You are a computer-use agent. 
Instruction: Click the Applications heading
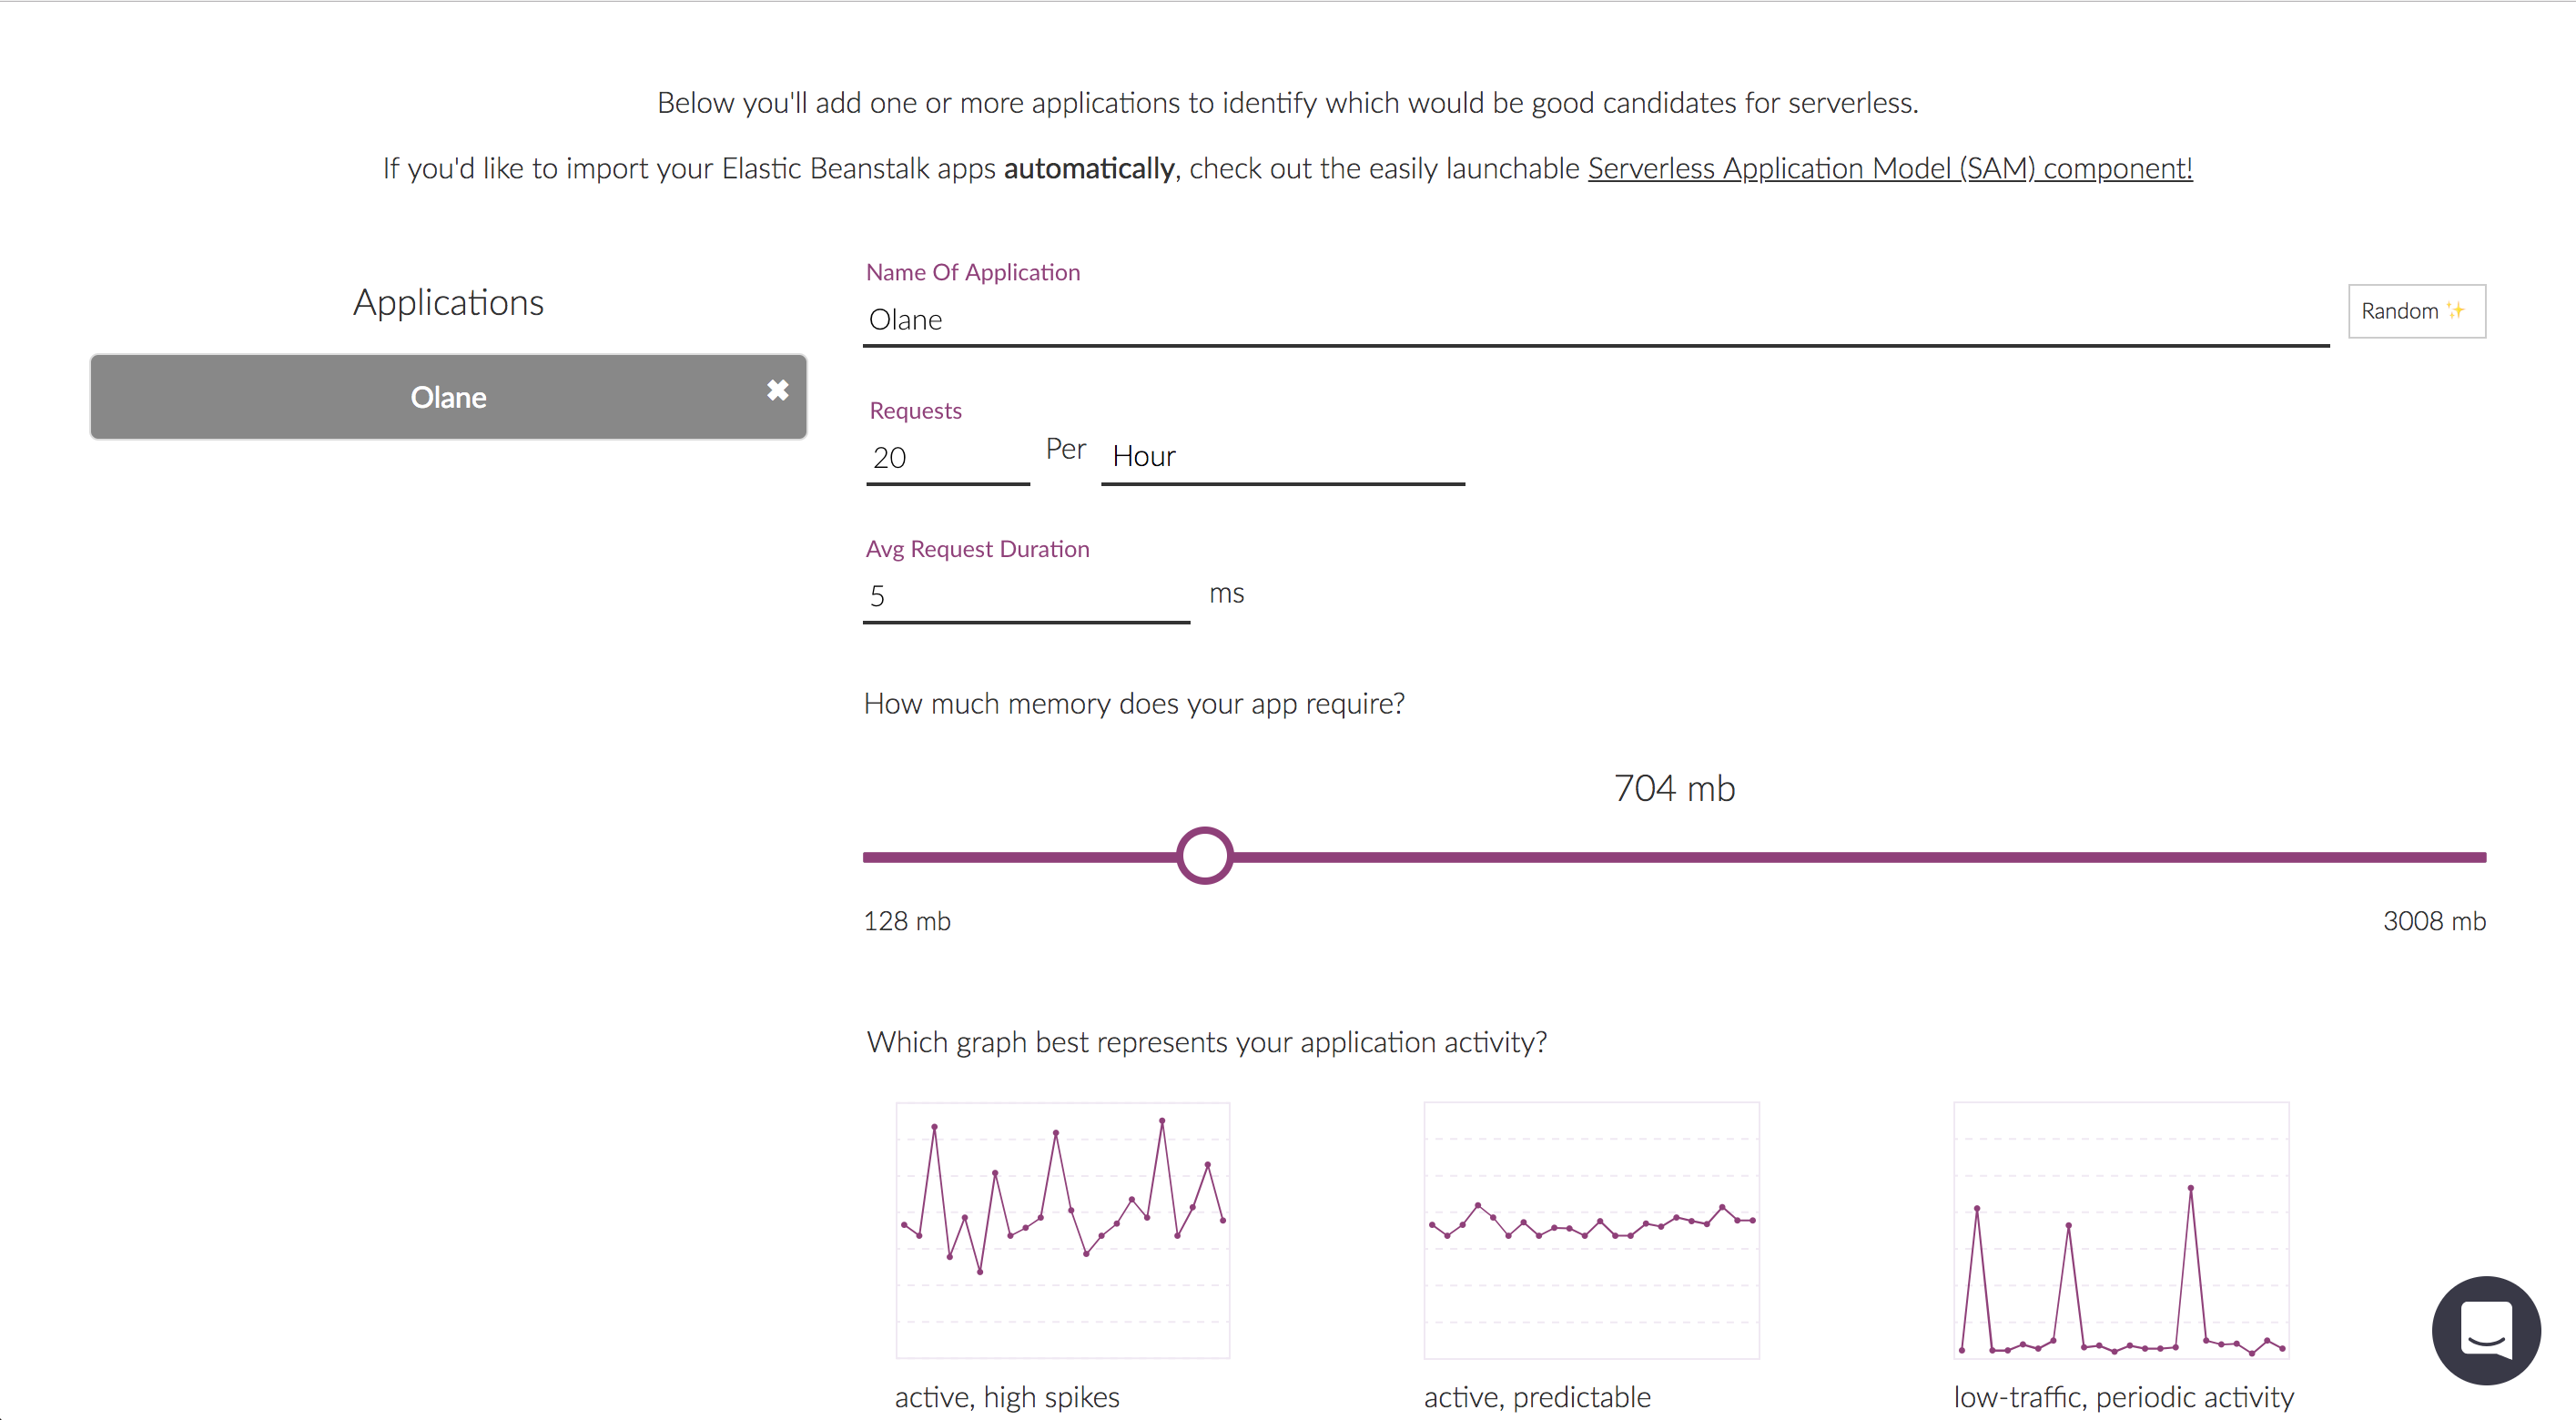coord(448,302)
